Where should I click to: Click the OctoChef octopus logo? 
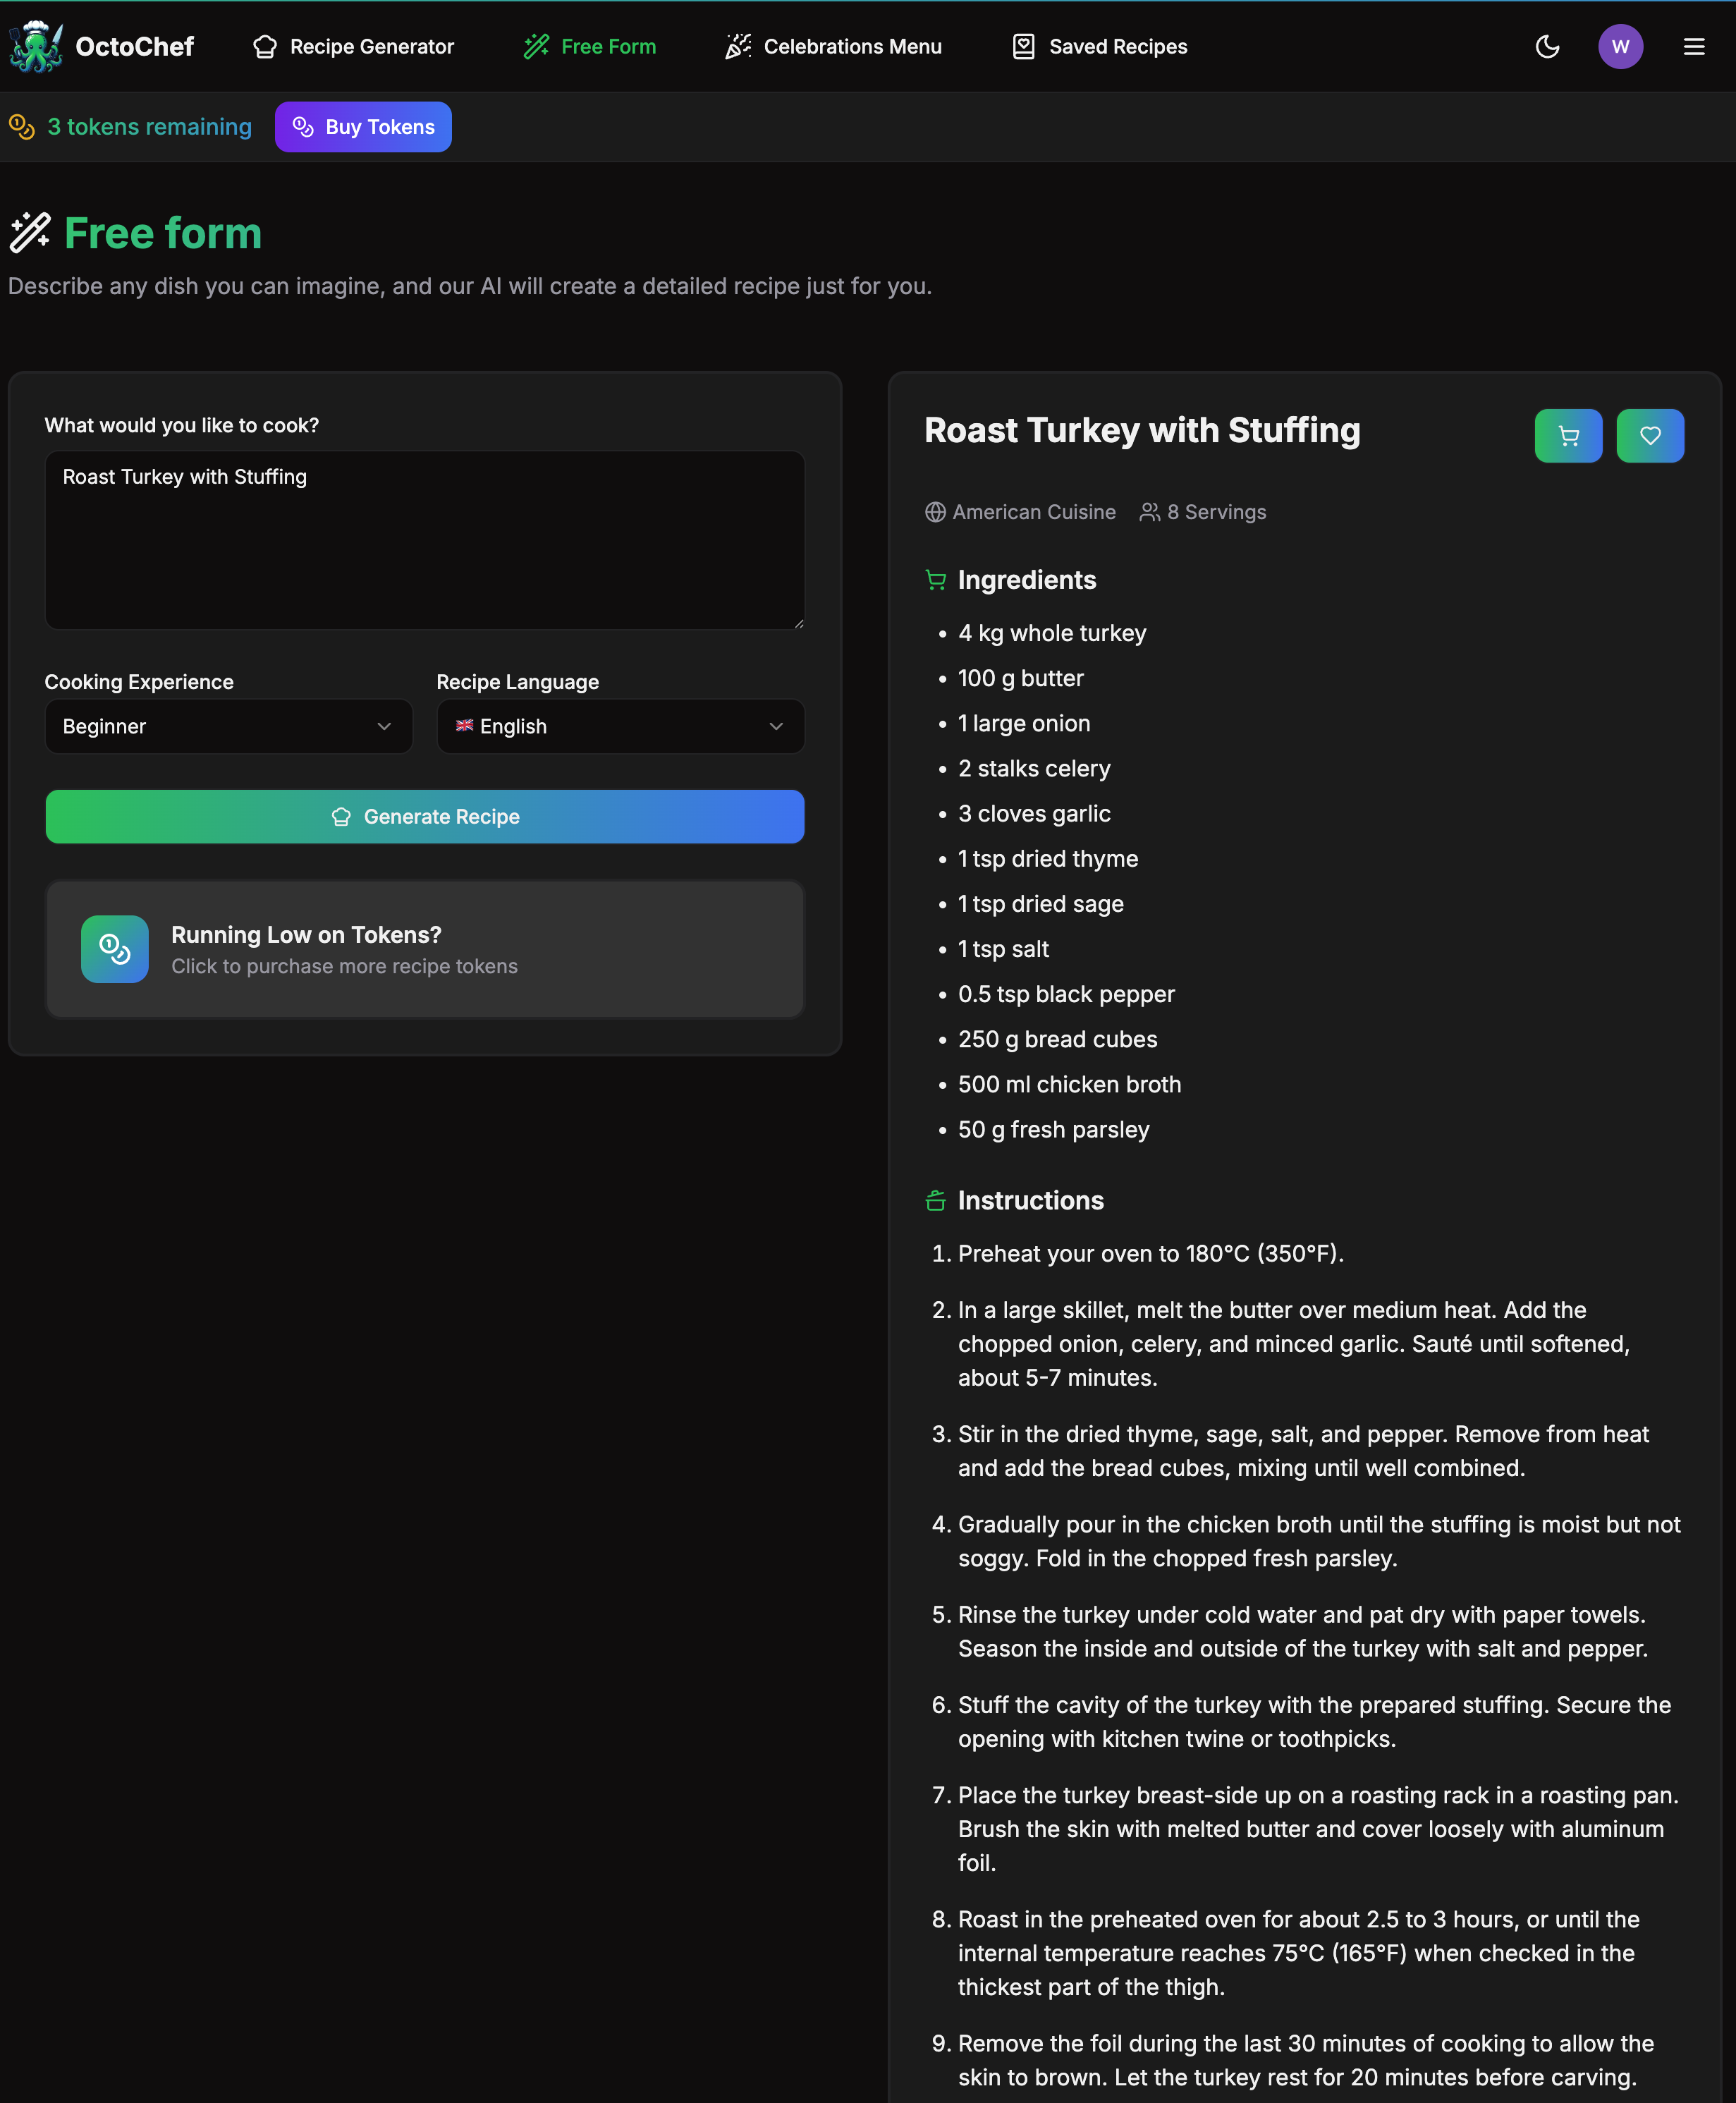point(37,47)
